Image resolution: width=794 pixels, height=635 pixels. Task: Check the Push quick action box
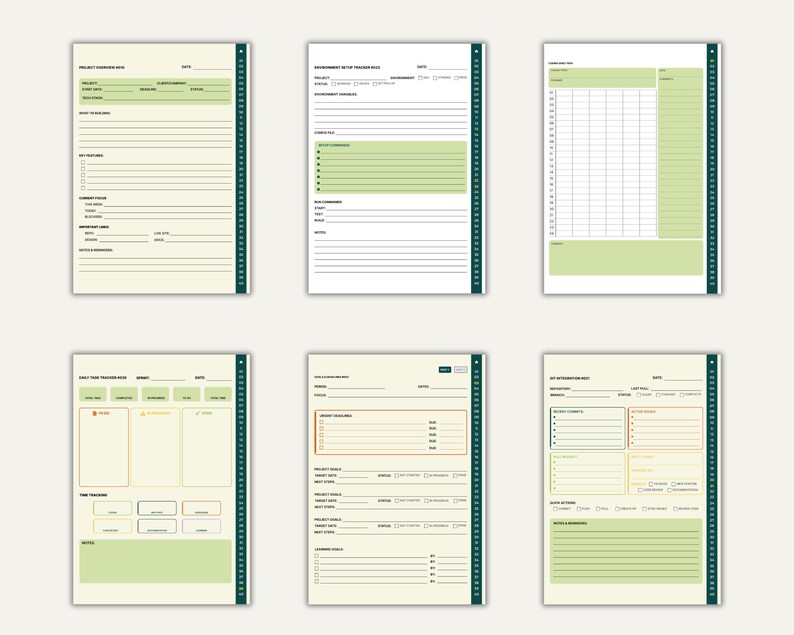click(x=579, y=508)
